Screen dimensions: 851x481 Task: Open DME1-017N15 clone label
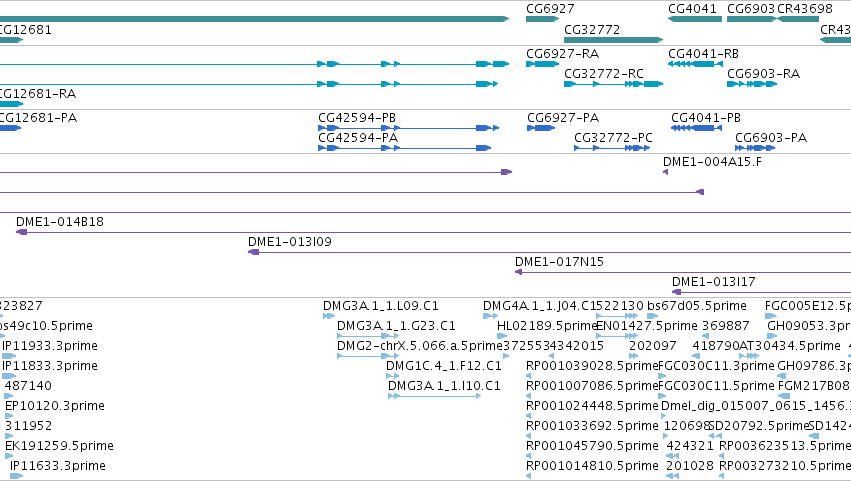[559, 262]
